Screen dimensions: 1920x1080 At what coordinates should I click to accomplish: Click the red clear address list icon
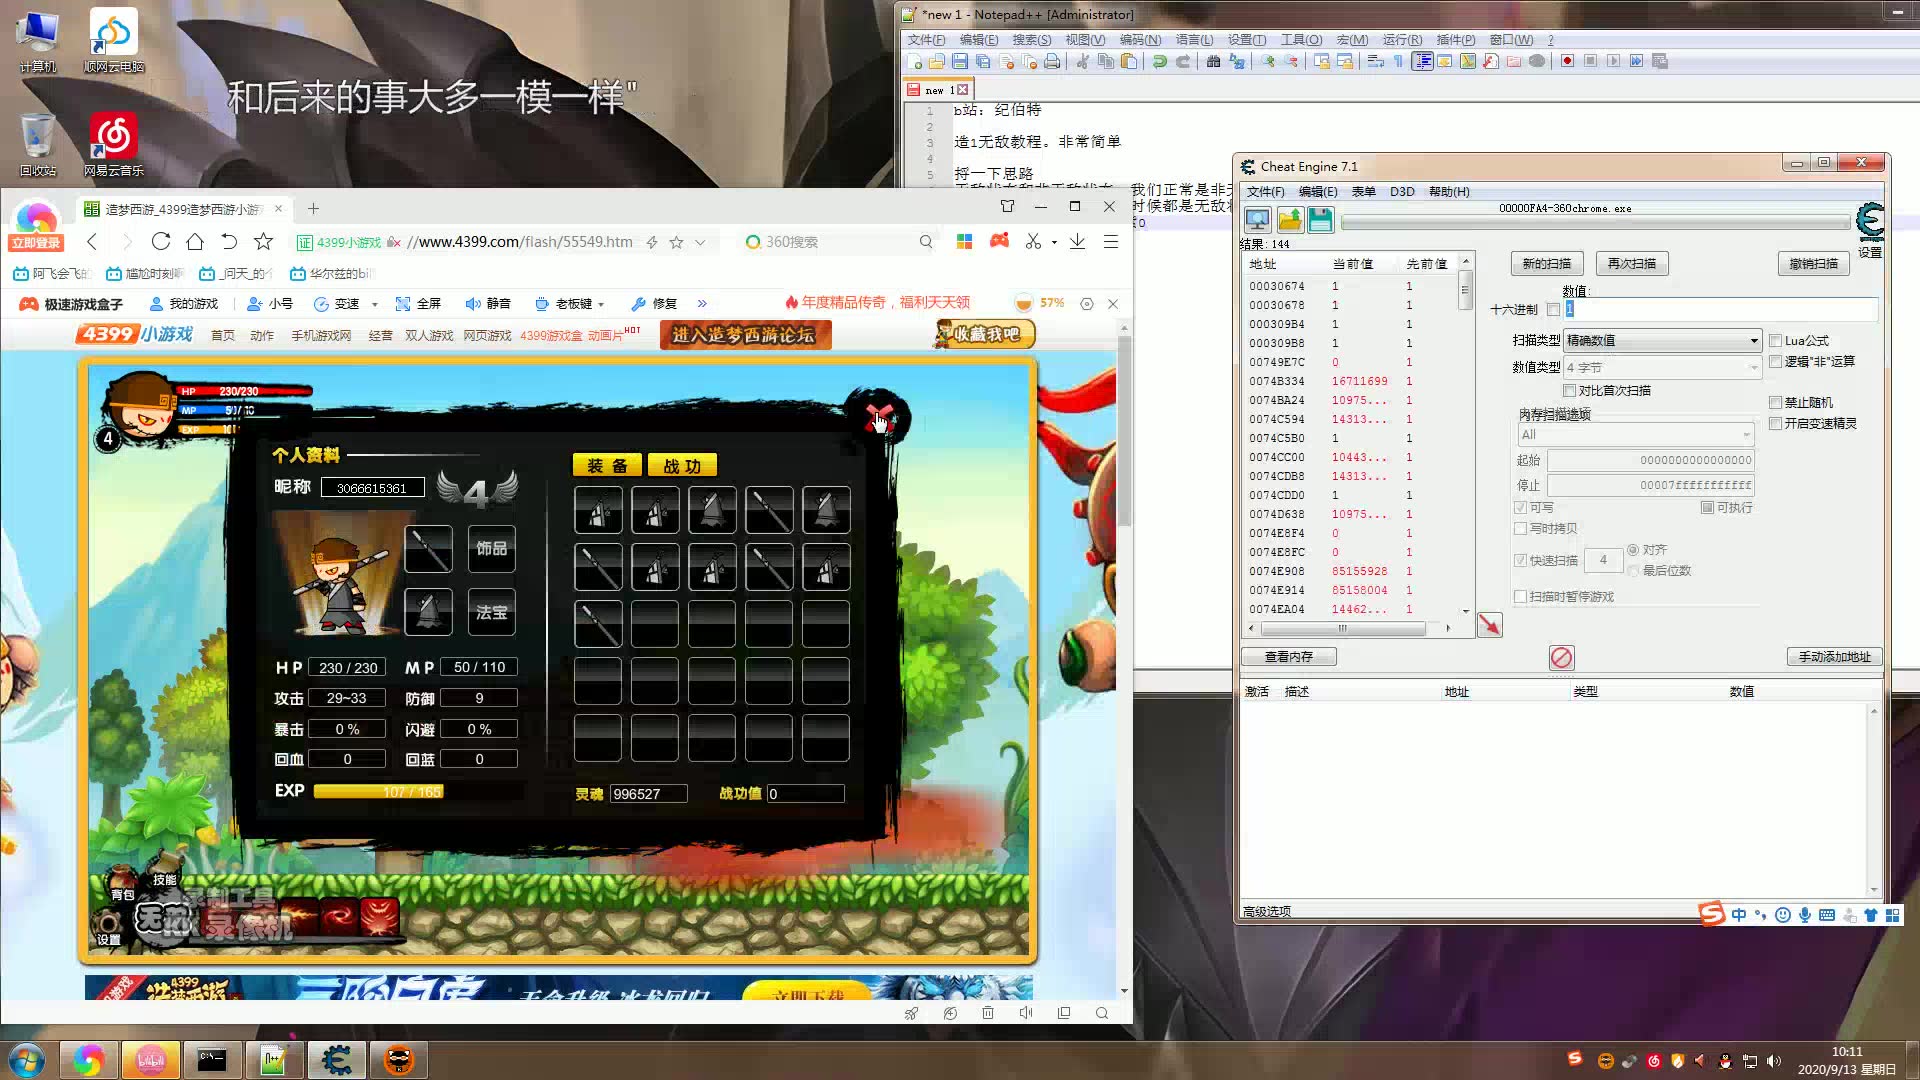point(1561,657)
